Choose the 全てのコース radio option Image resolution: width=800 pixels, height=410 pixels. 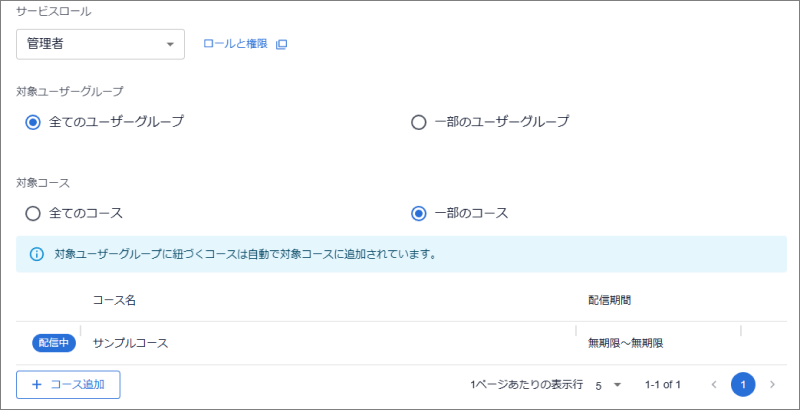coord(33,213)
